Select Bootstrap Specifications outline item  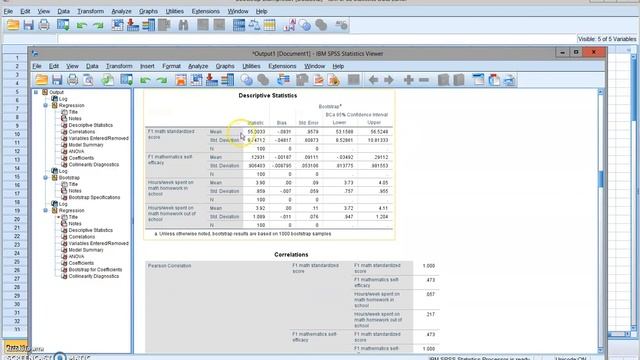[x=94, y=197]
